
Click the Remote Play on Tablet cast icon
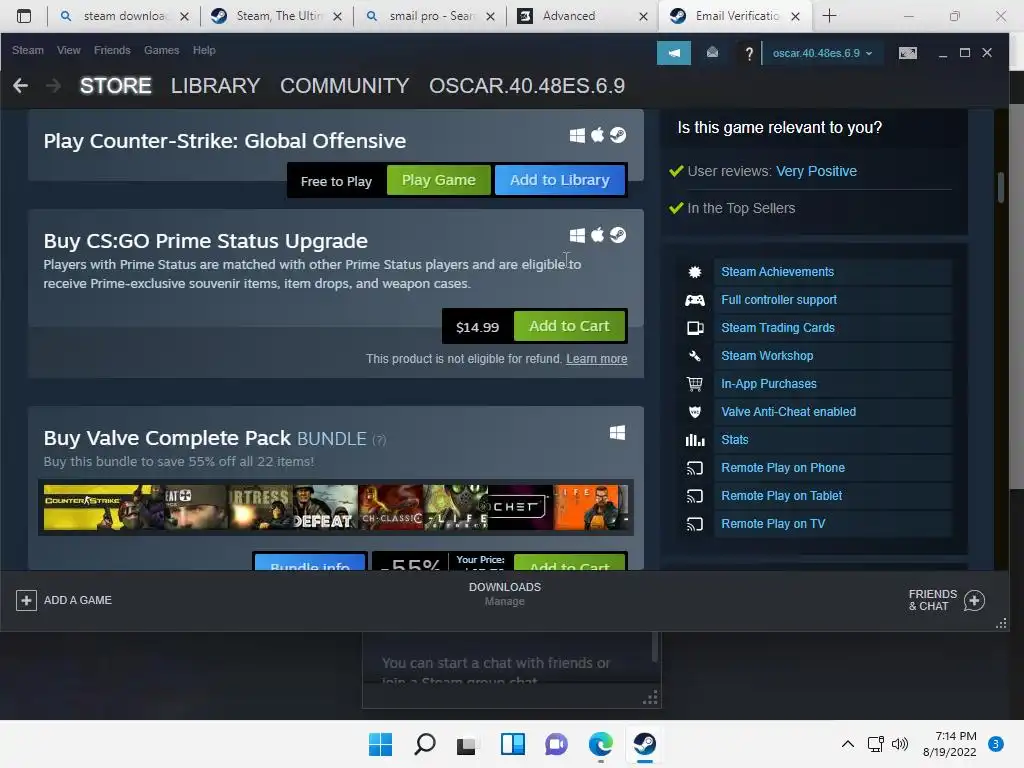[695, 496]
